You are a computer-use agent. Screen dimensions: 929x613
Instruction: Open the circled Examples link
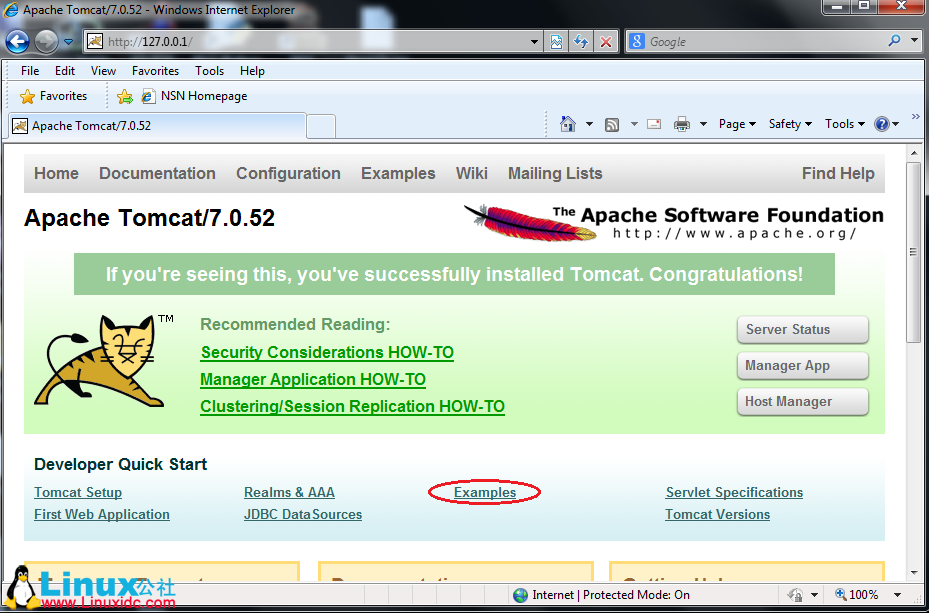(485, 492)
